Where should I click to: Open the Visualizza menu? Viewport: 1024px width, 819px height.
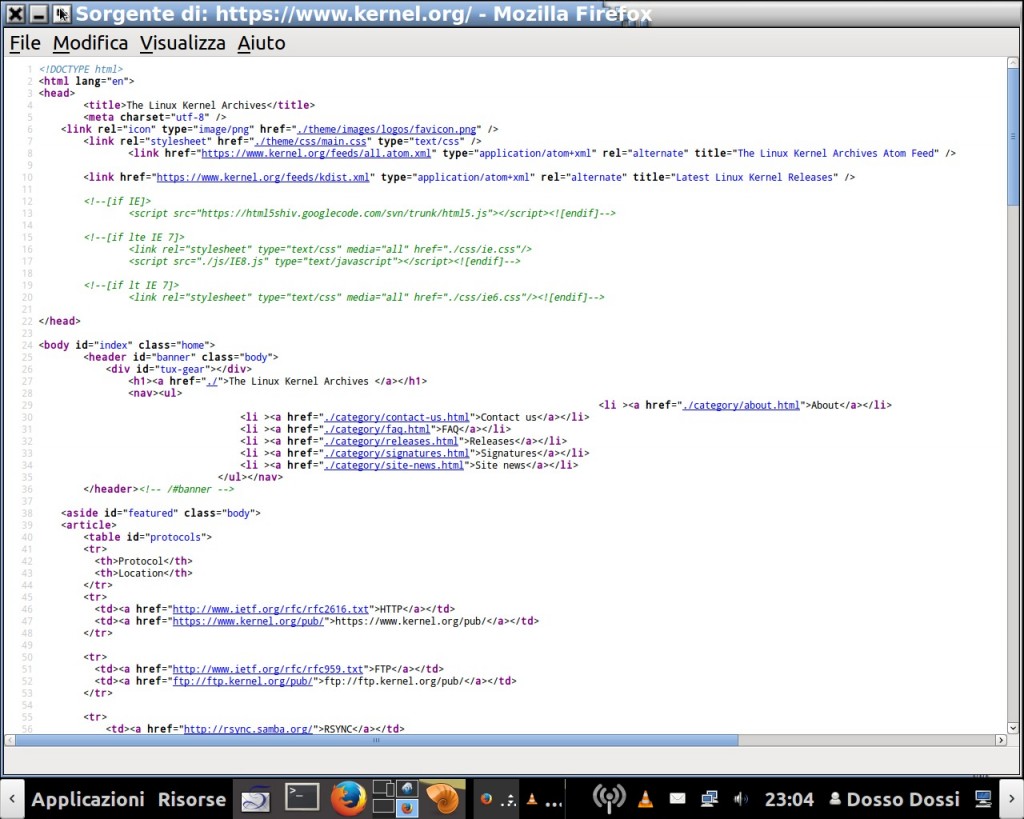point(182,43)
